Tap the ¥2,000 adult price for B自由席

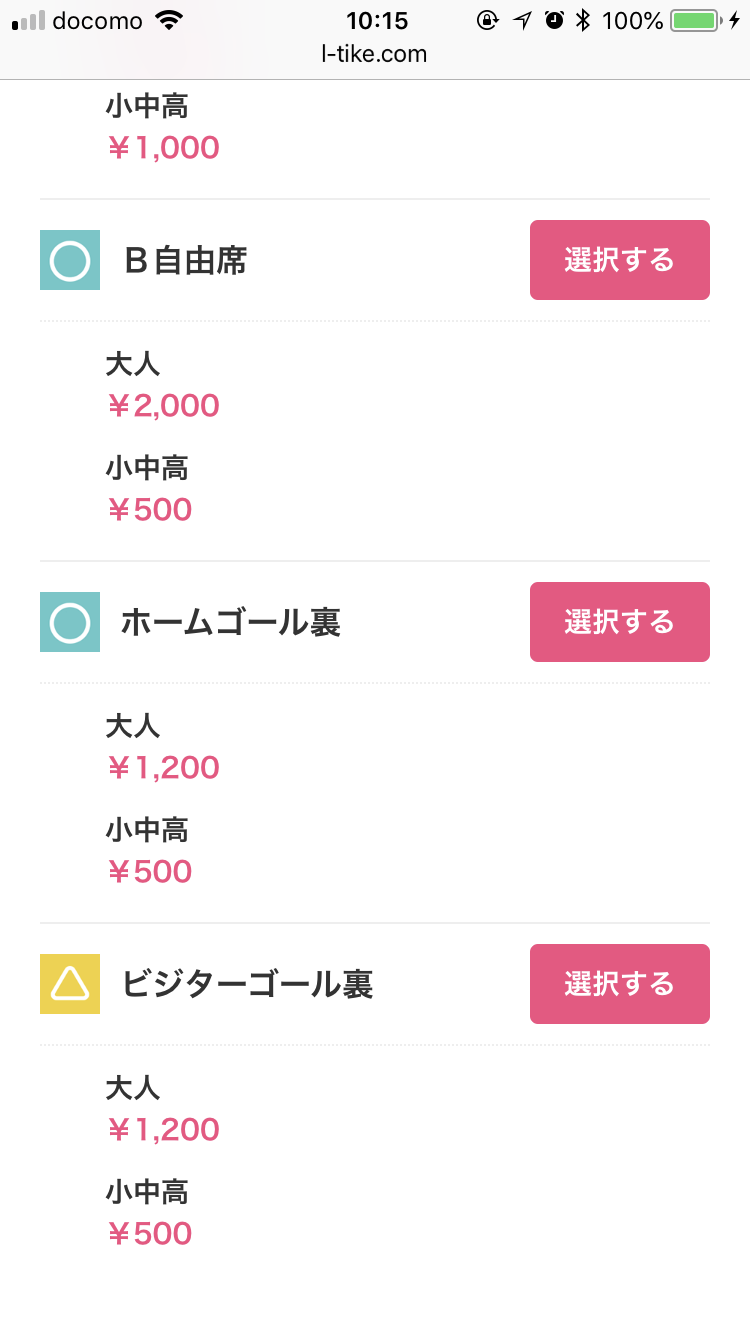coord(163,406)
